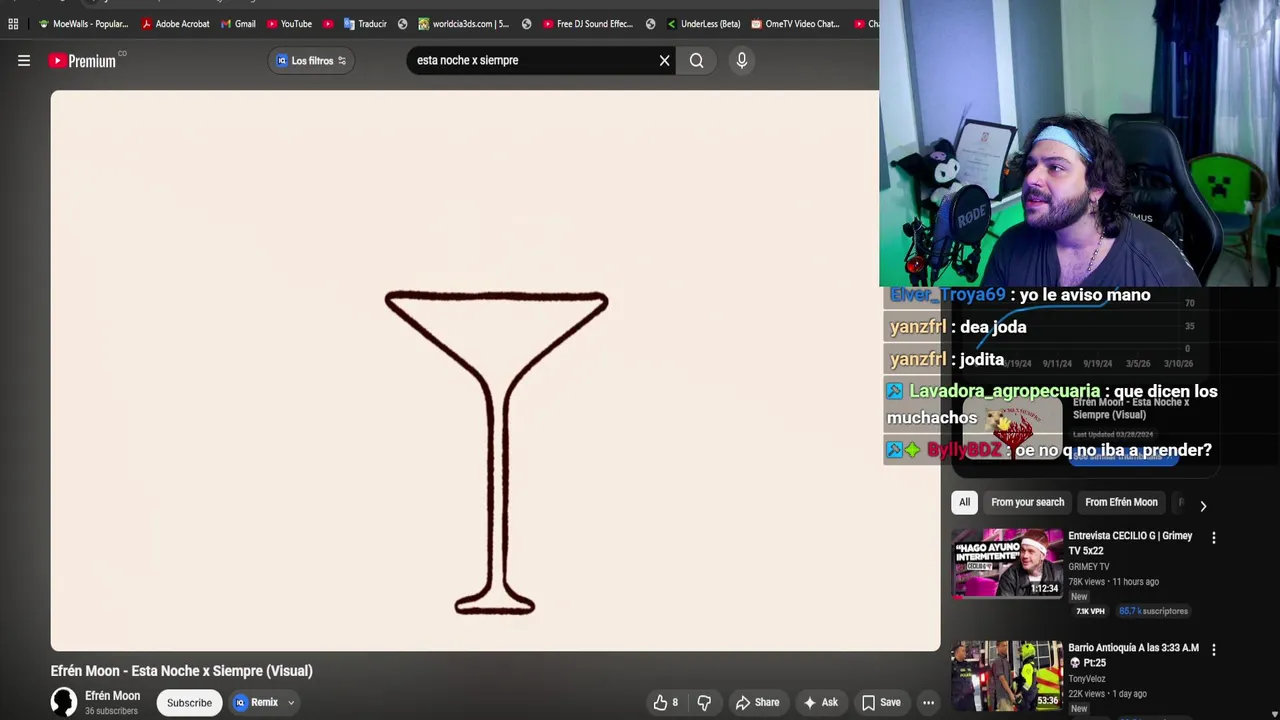Like the video with thumbs up
The image size is (1280, 720).
coord(667,702)
